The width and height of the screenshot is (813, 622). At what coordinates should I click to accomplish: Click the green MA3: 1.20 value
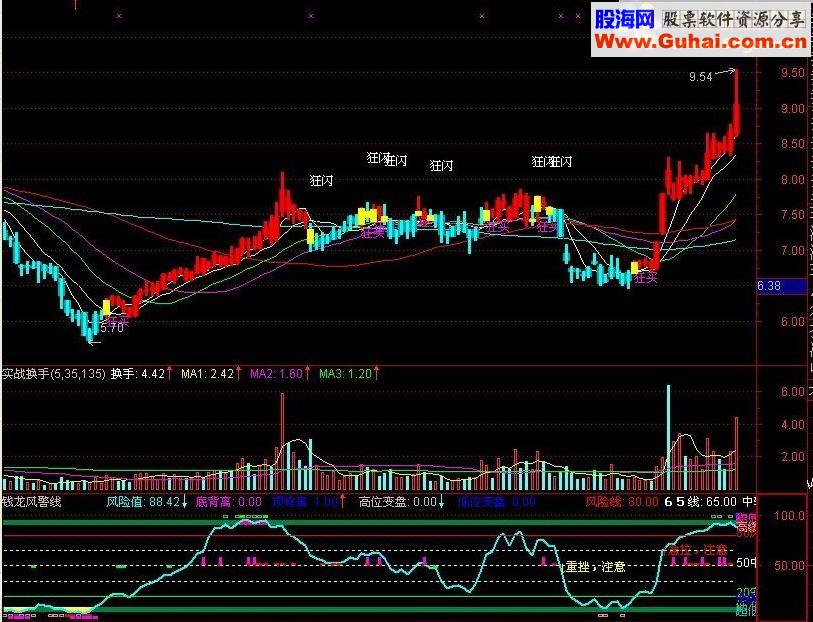click(345, 374)
